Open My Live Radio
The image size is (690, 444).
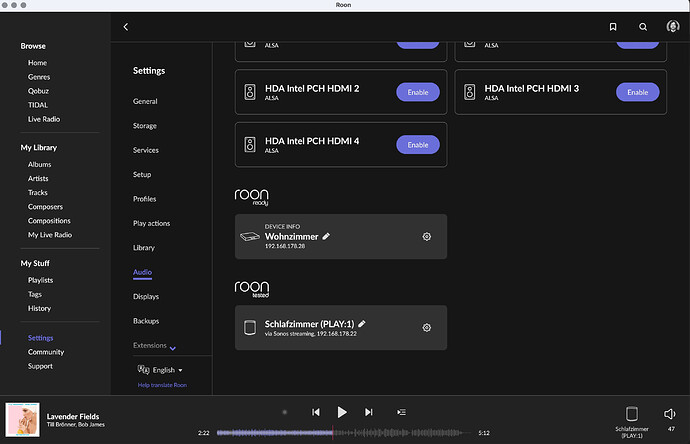pyautogui.click(x=50, y=235)
